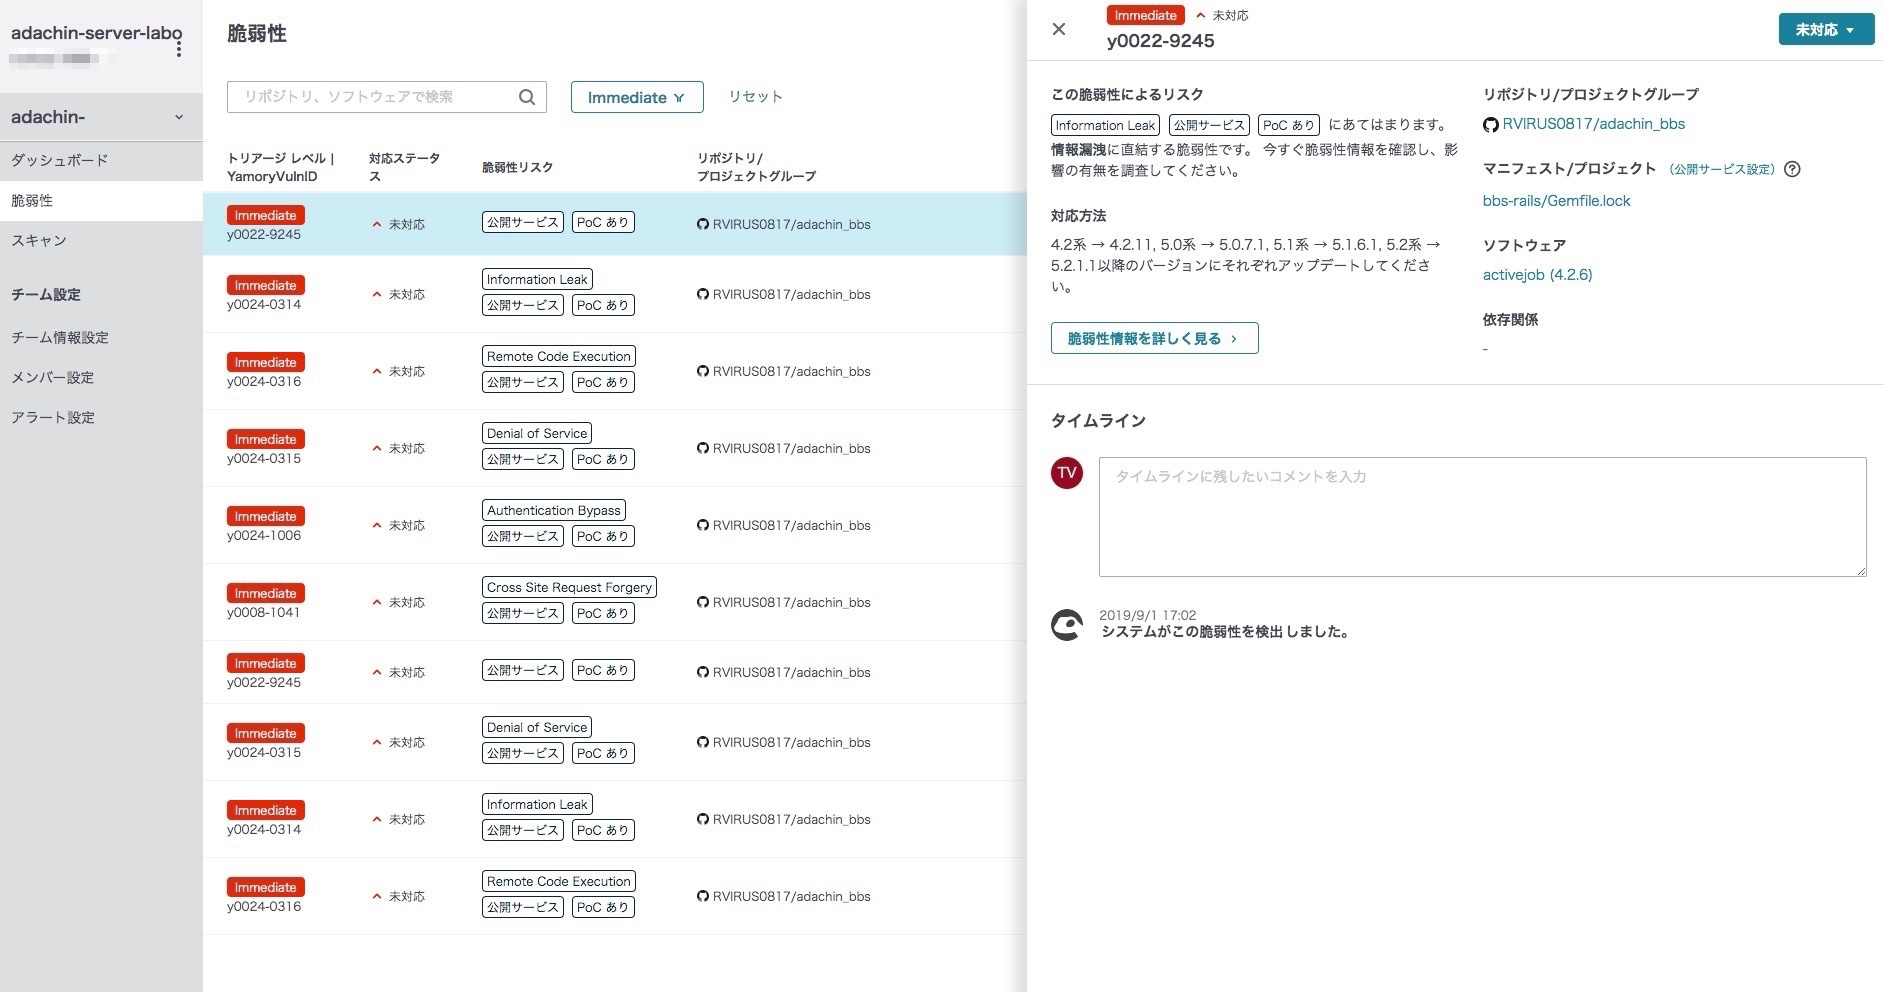
Task: Close the vulnerability detail panel
Action: pyautogui.click(x=1059, y=29)
